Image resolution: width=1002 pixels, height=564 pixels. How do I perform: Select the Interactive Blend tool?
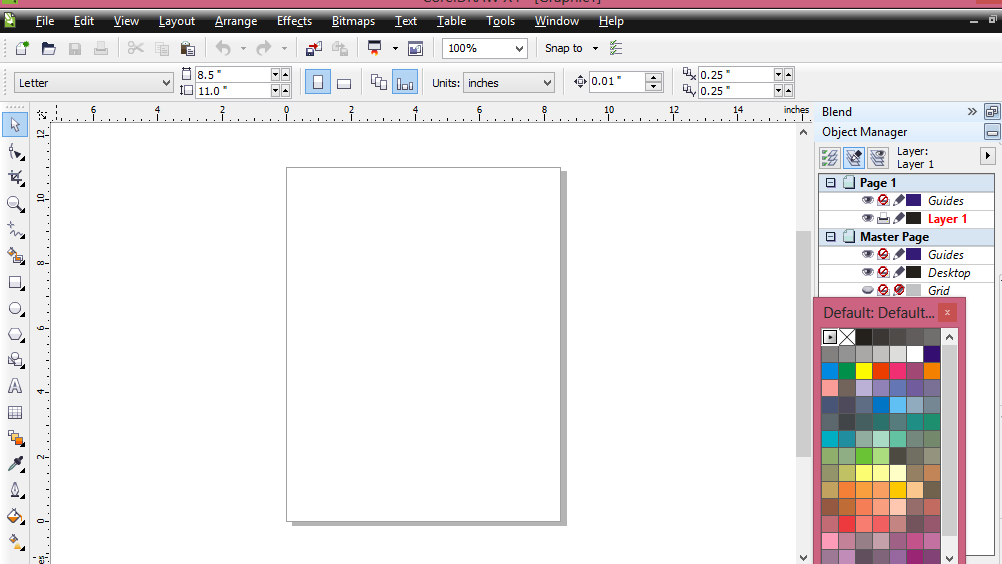15,438
